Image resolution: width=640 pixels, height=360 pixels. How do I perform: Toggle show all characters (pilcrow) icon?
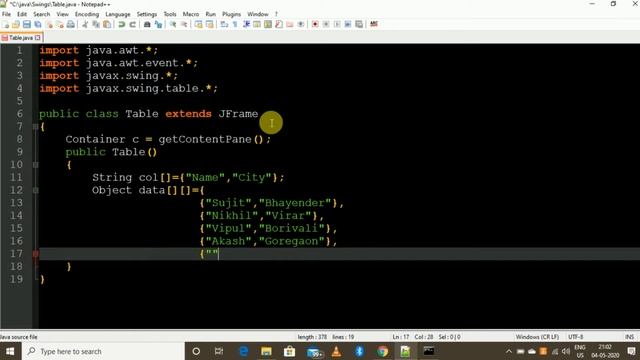[235, 24]
